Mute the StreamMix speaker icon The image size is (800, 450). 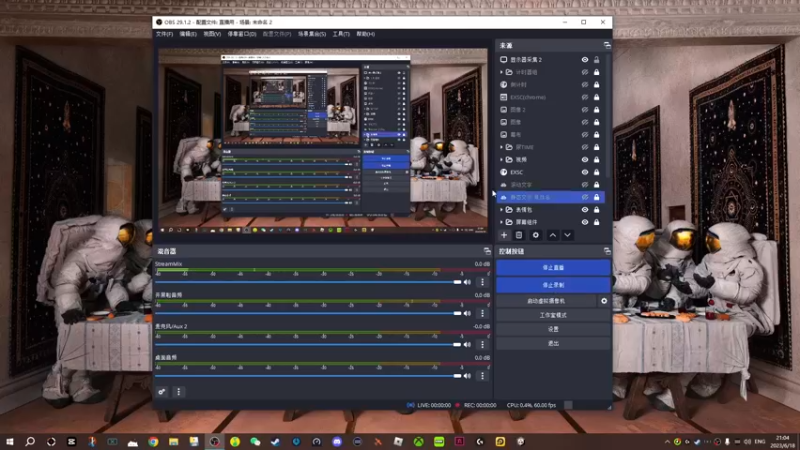coord(467,282)
